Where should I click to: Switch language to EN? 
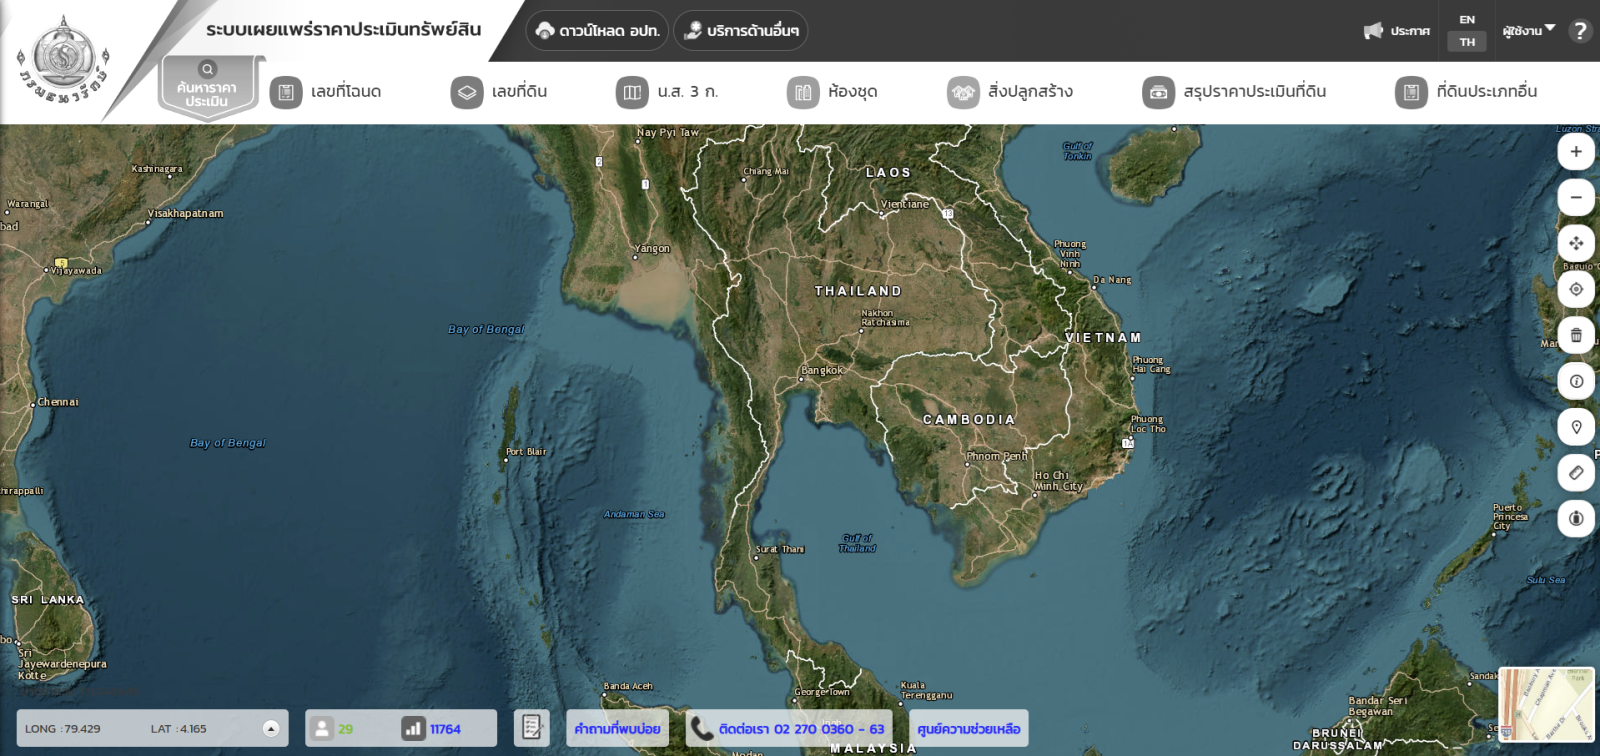[1466, 20]
